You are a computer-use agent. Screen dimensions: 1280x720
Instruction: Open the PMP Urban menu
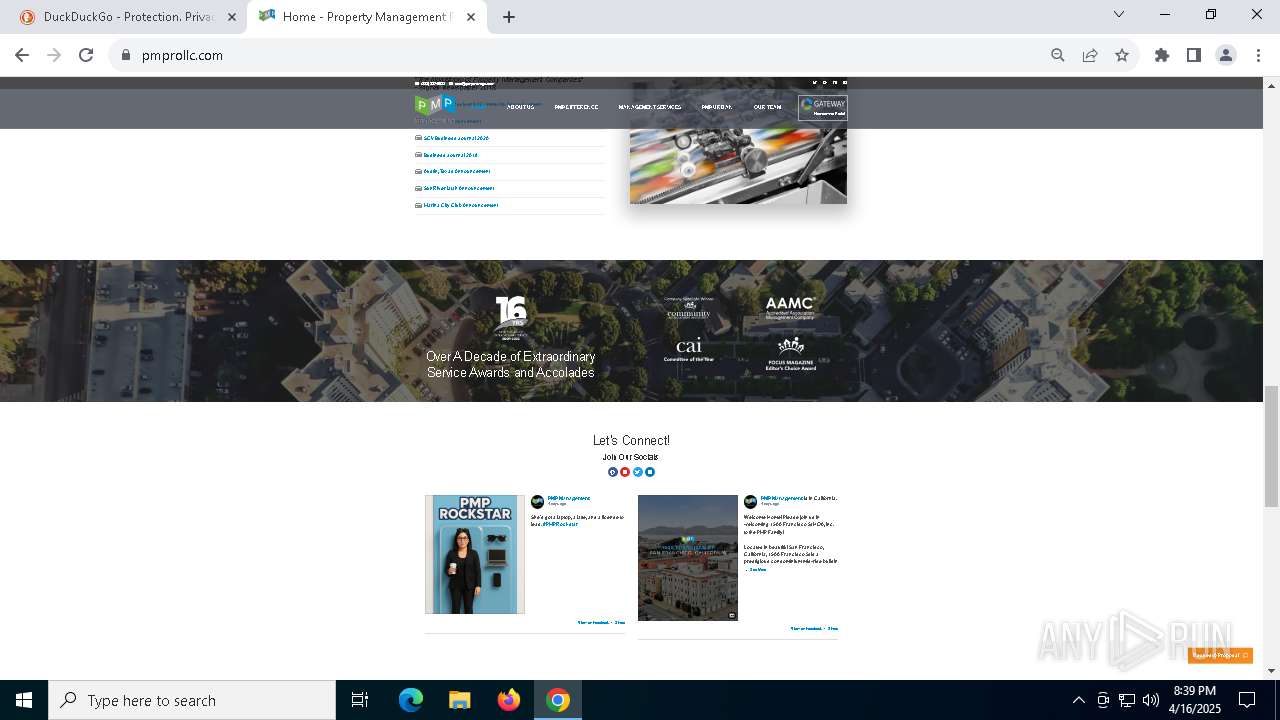[717, 107]
